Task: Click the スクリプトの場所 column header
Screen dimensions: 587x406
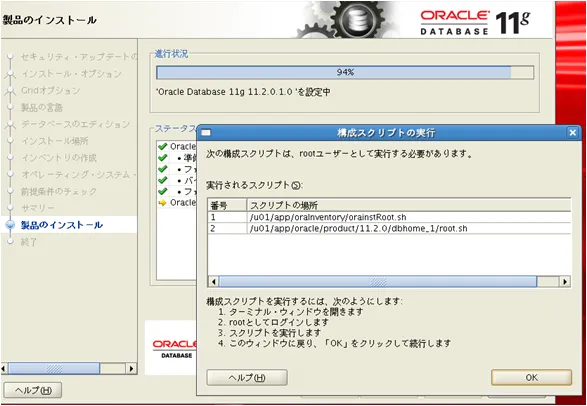Action: [x=409, y=205]
